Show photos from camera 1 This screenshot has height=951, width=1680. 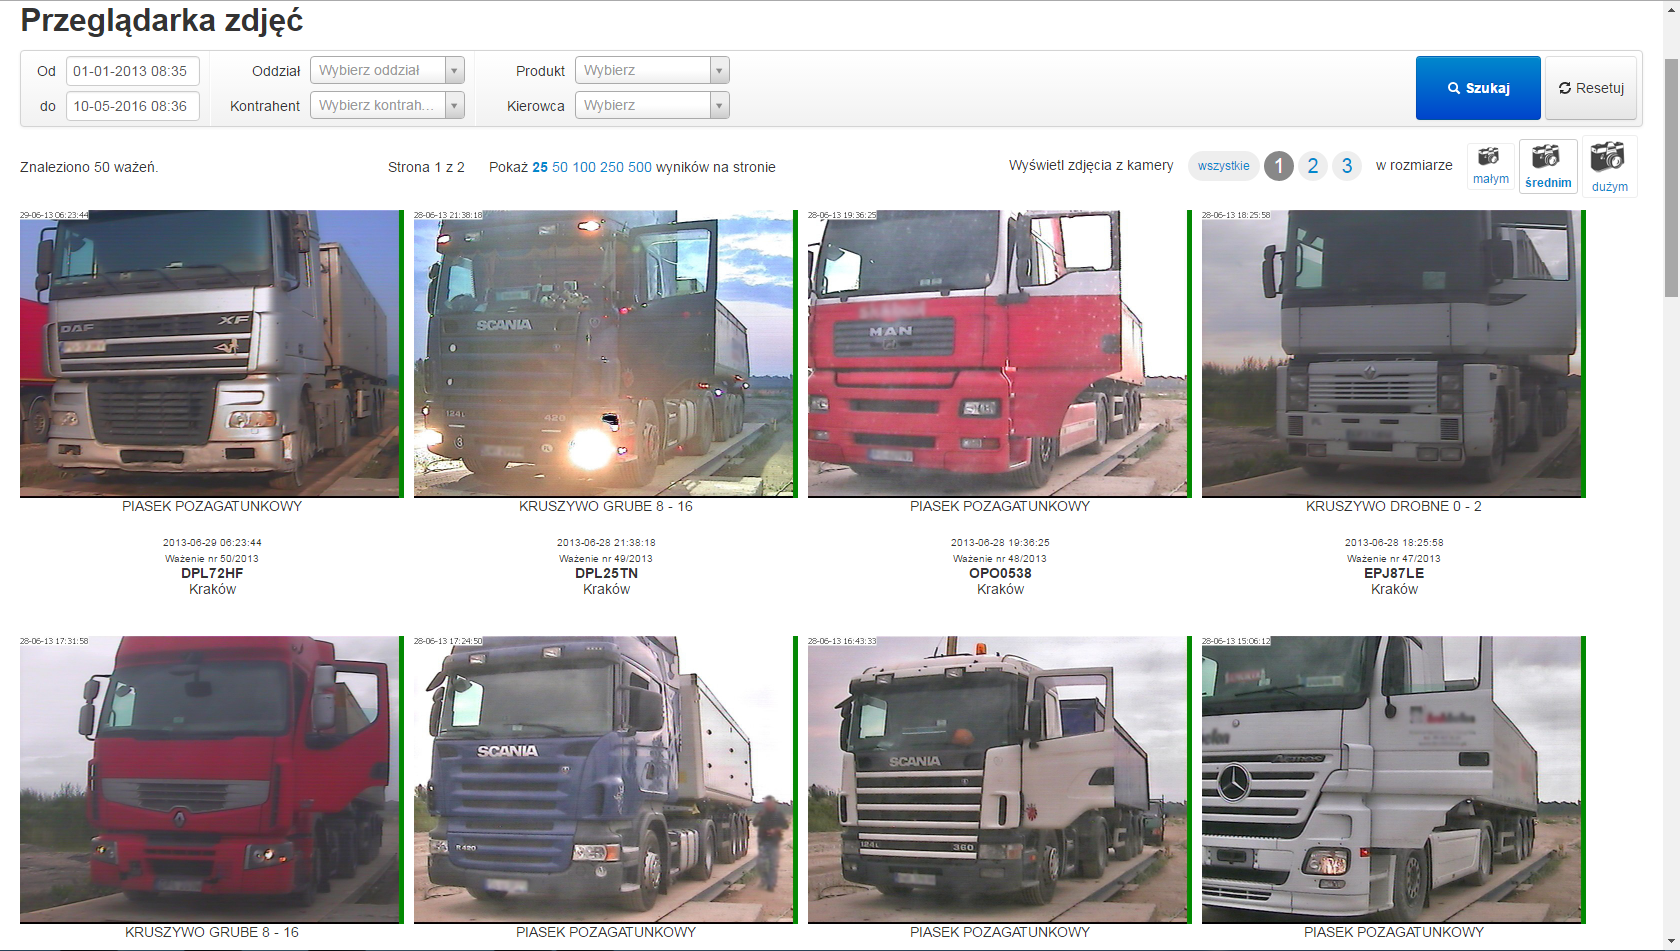point(1278,166)
